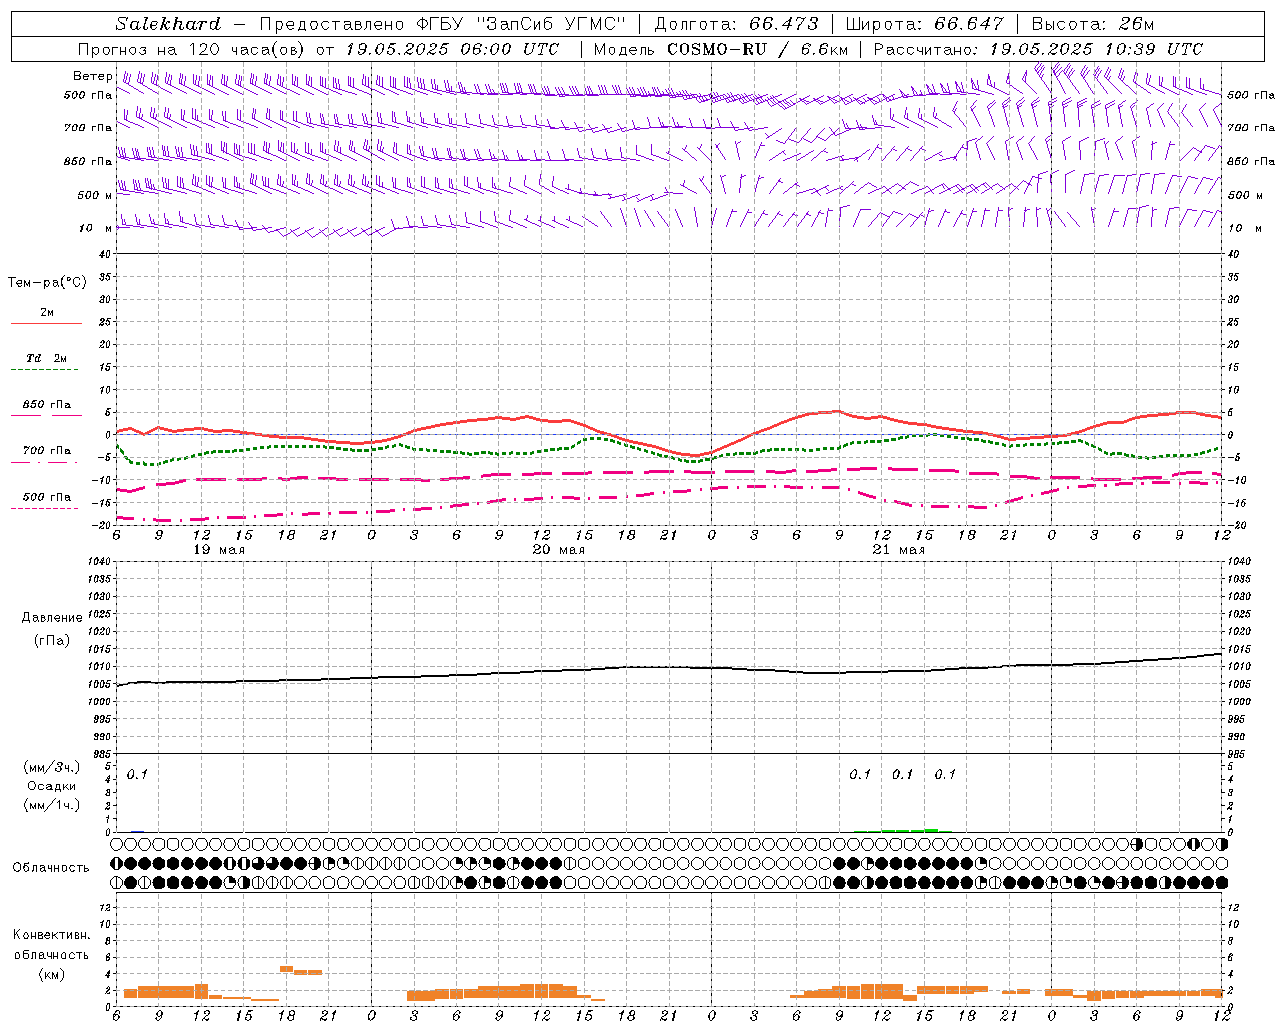Select the Рассчитано: 19.05.2025 10:39 UTC text

coord(1038,49)
